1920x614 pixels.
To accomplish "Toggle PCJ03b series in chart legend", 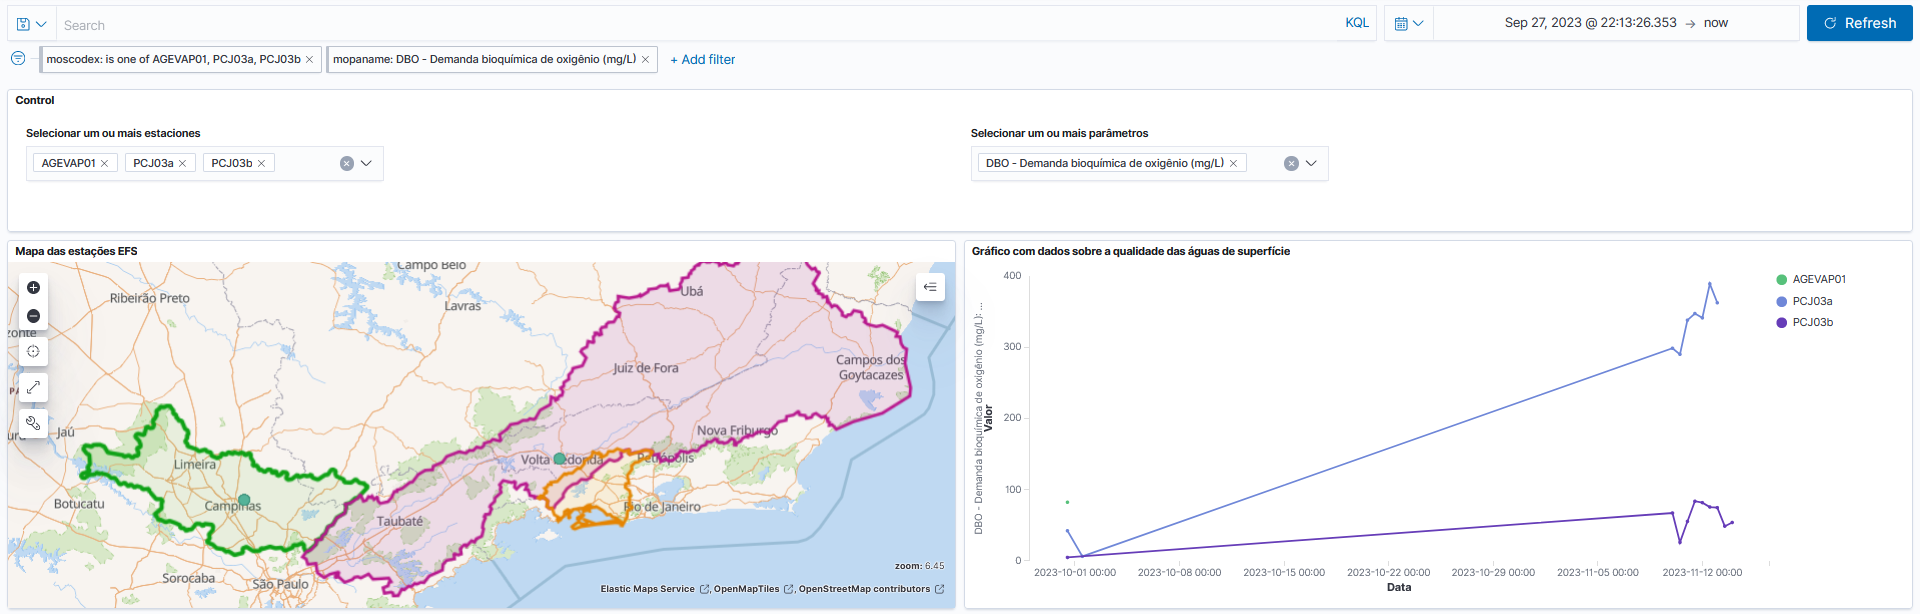I will 1811,323.
